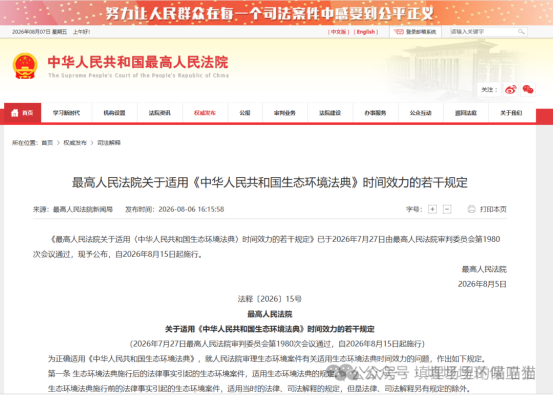
Task: Click 登录邮箱系统 link
Action: click(x=421, y=32)
